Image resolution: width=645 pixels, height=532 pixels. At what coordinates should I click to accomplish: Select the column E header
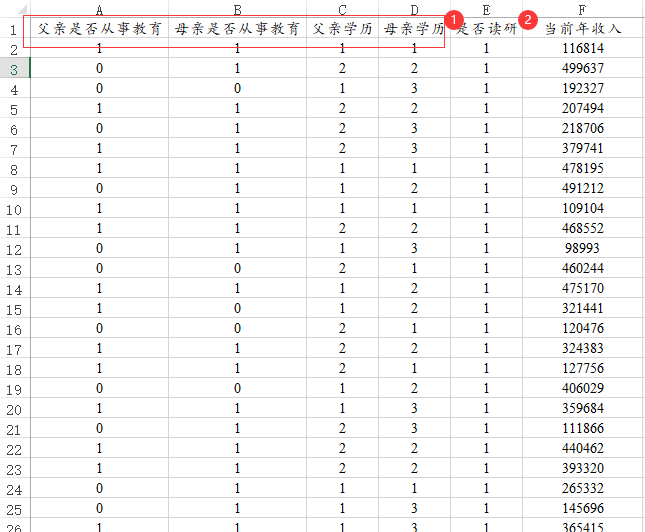point(486,9)
